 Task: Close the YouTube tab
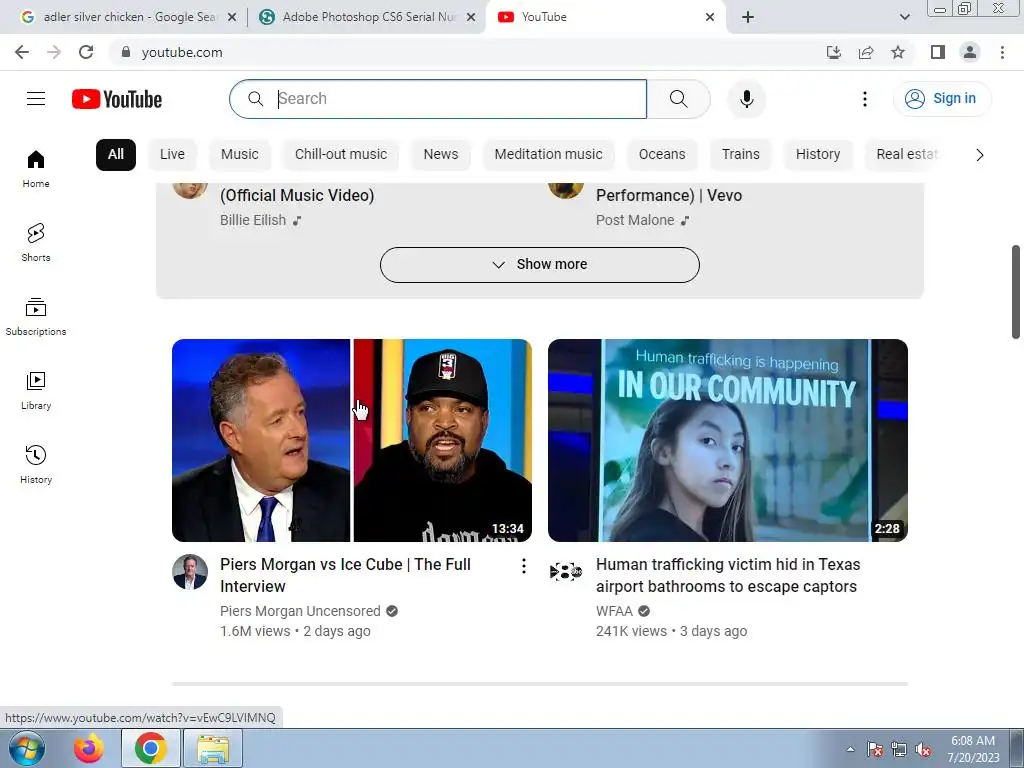[x=710, y=17]
